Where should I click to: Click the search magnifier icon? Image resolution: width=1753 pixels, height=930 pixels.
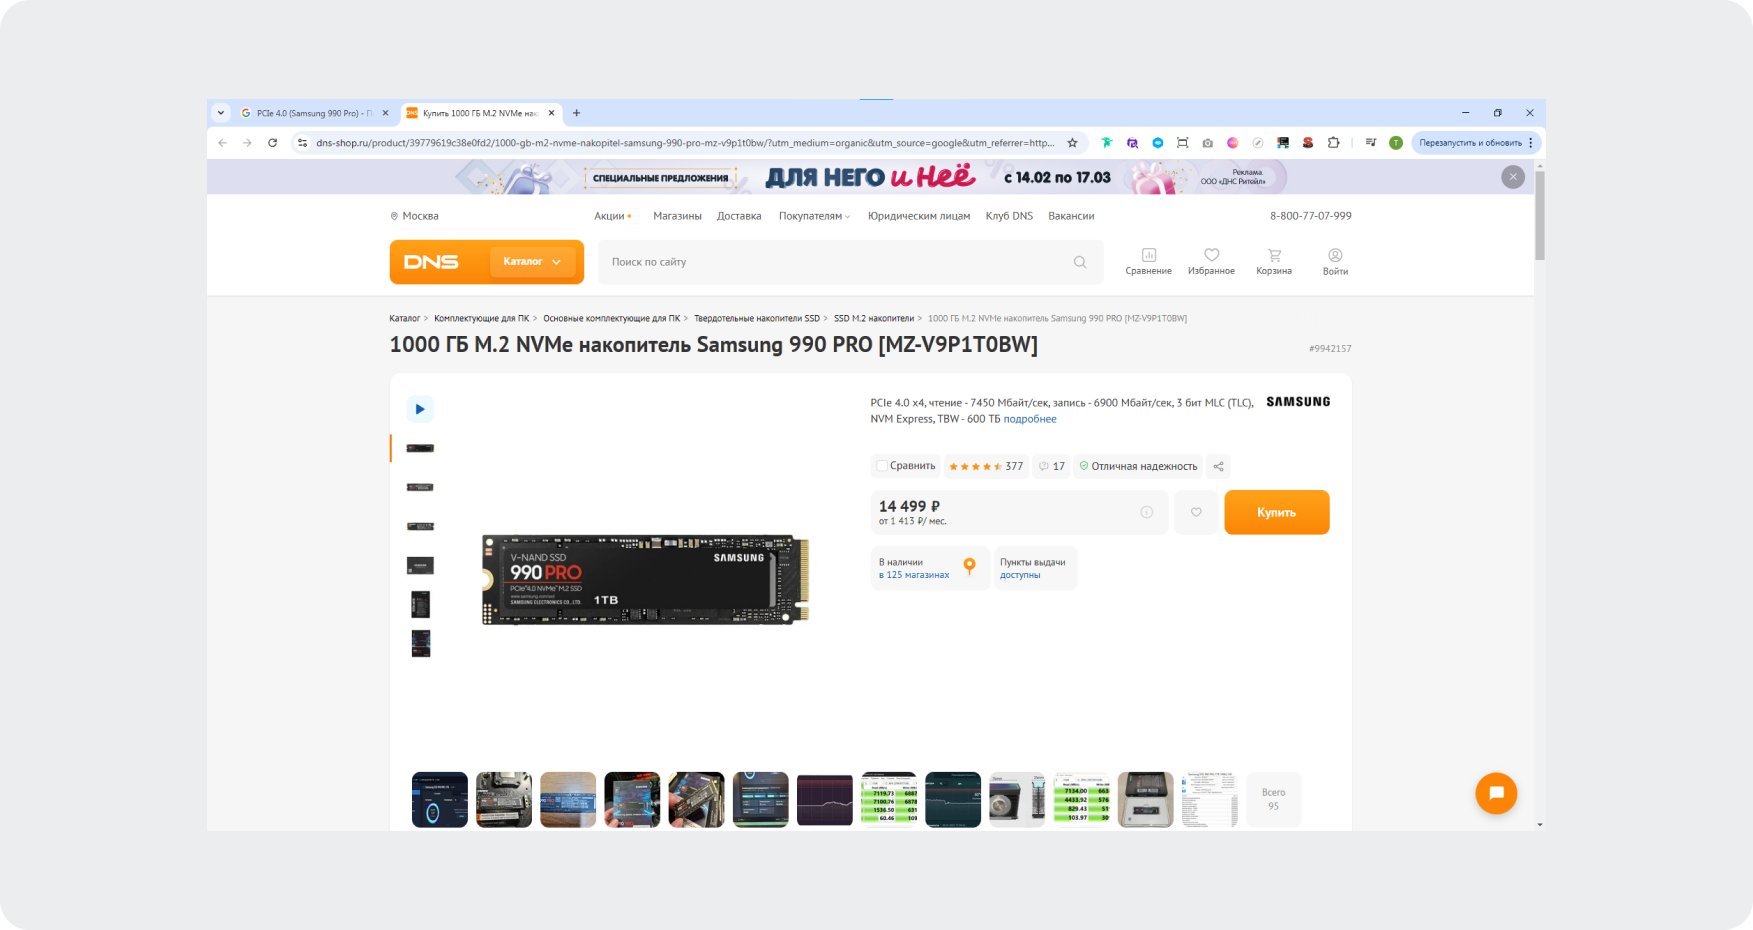click(x=1080, y=262)
